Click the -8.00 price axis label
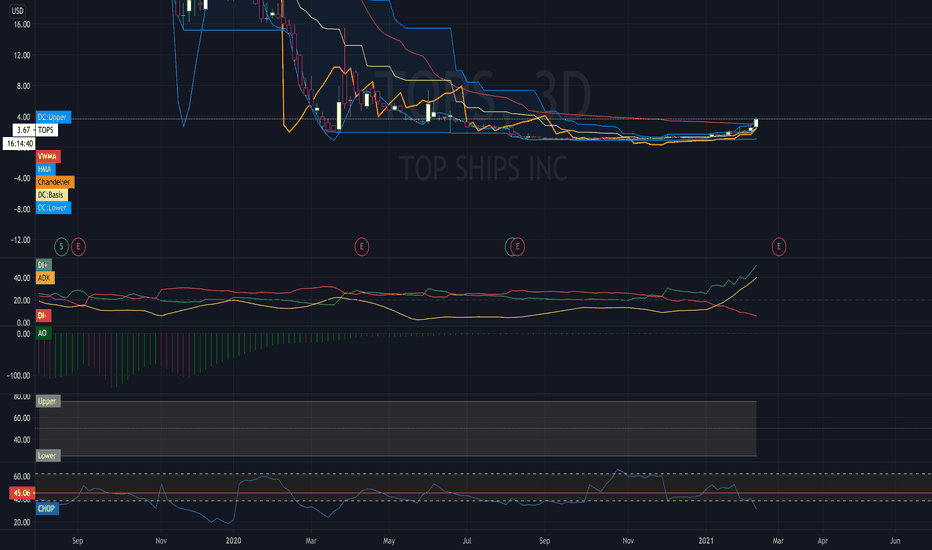This screenshot has height=550, width=932. pyautogui.click(x=21, y=209)
